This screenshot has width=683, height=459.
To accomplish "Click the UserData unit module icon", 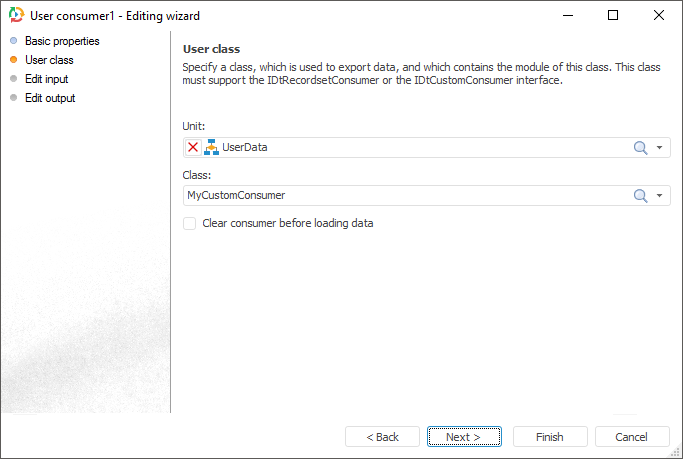I will coord(211,147).
